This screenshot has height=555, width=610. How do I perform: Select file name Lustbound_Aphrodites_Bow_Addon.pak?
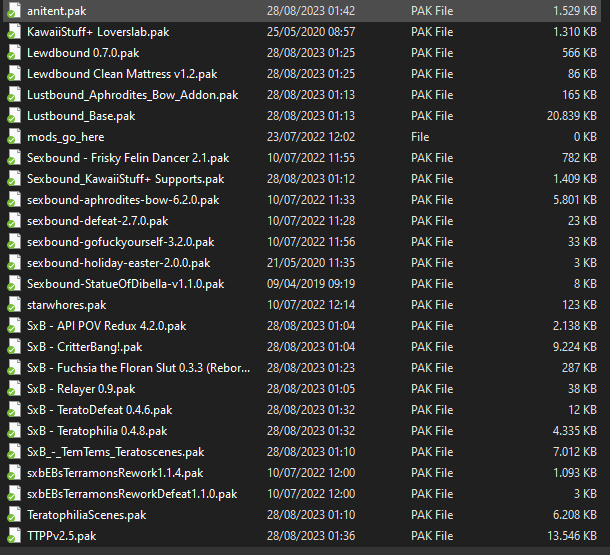click(133, 95)
